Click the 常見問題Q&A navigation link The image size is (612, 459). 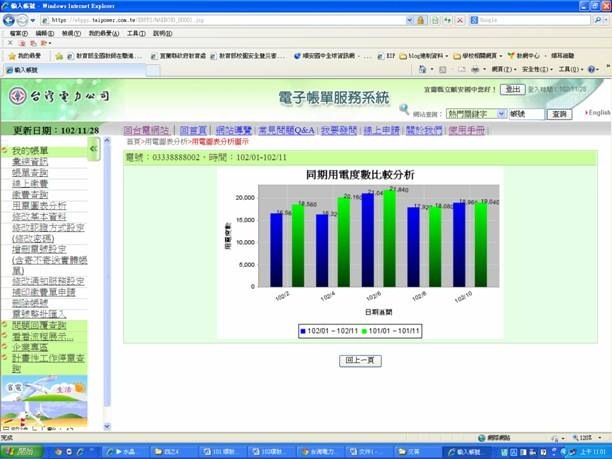[x=286, y=130]
